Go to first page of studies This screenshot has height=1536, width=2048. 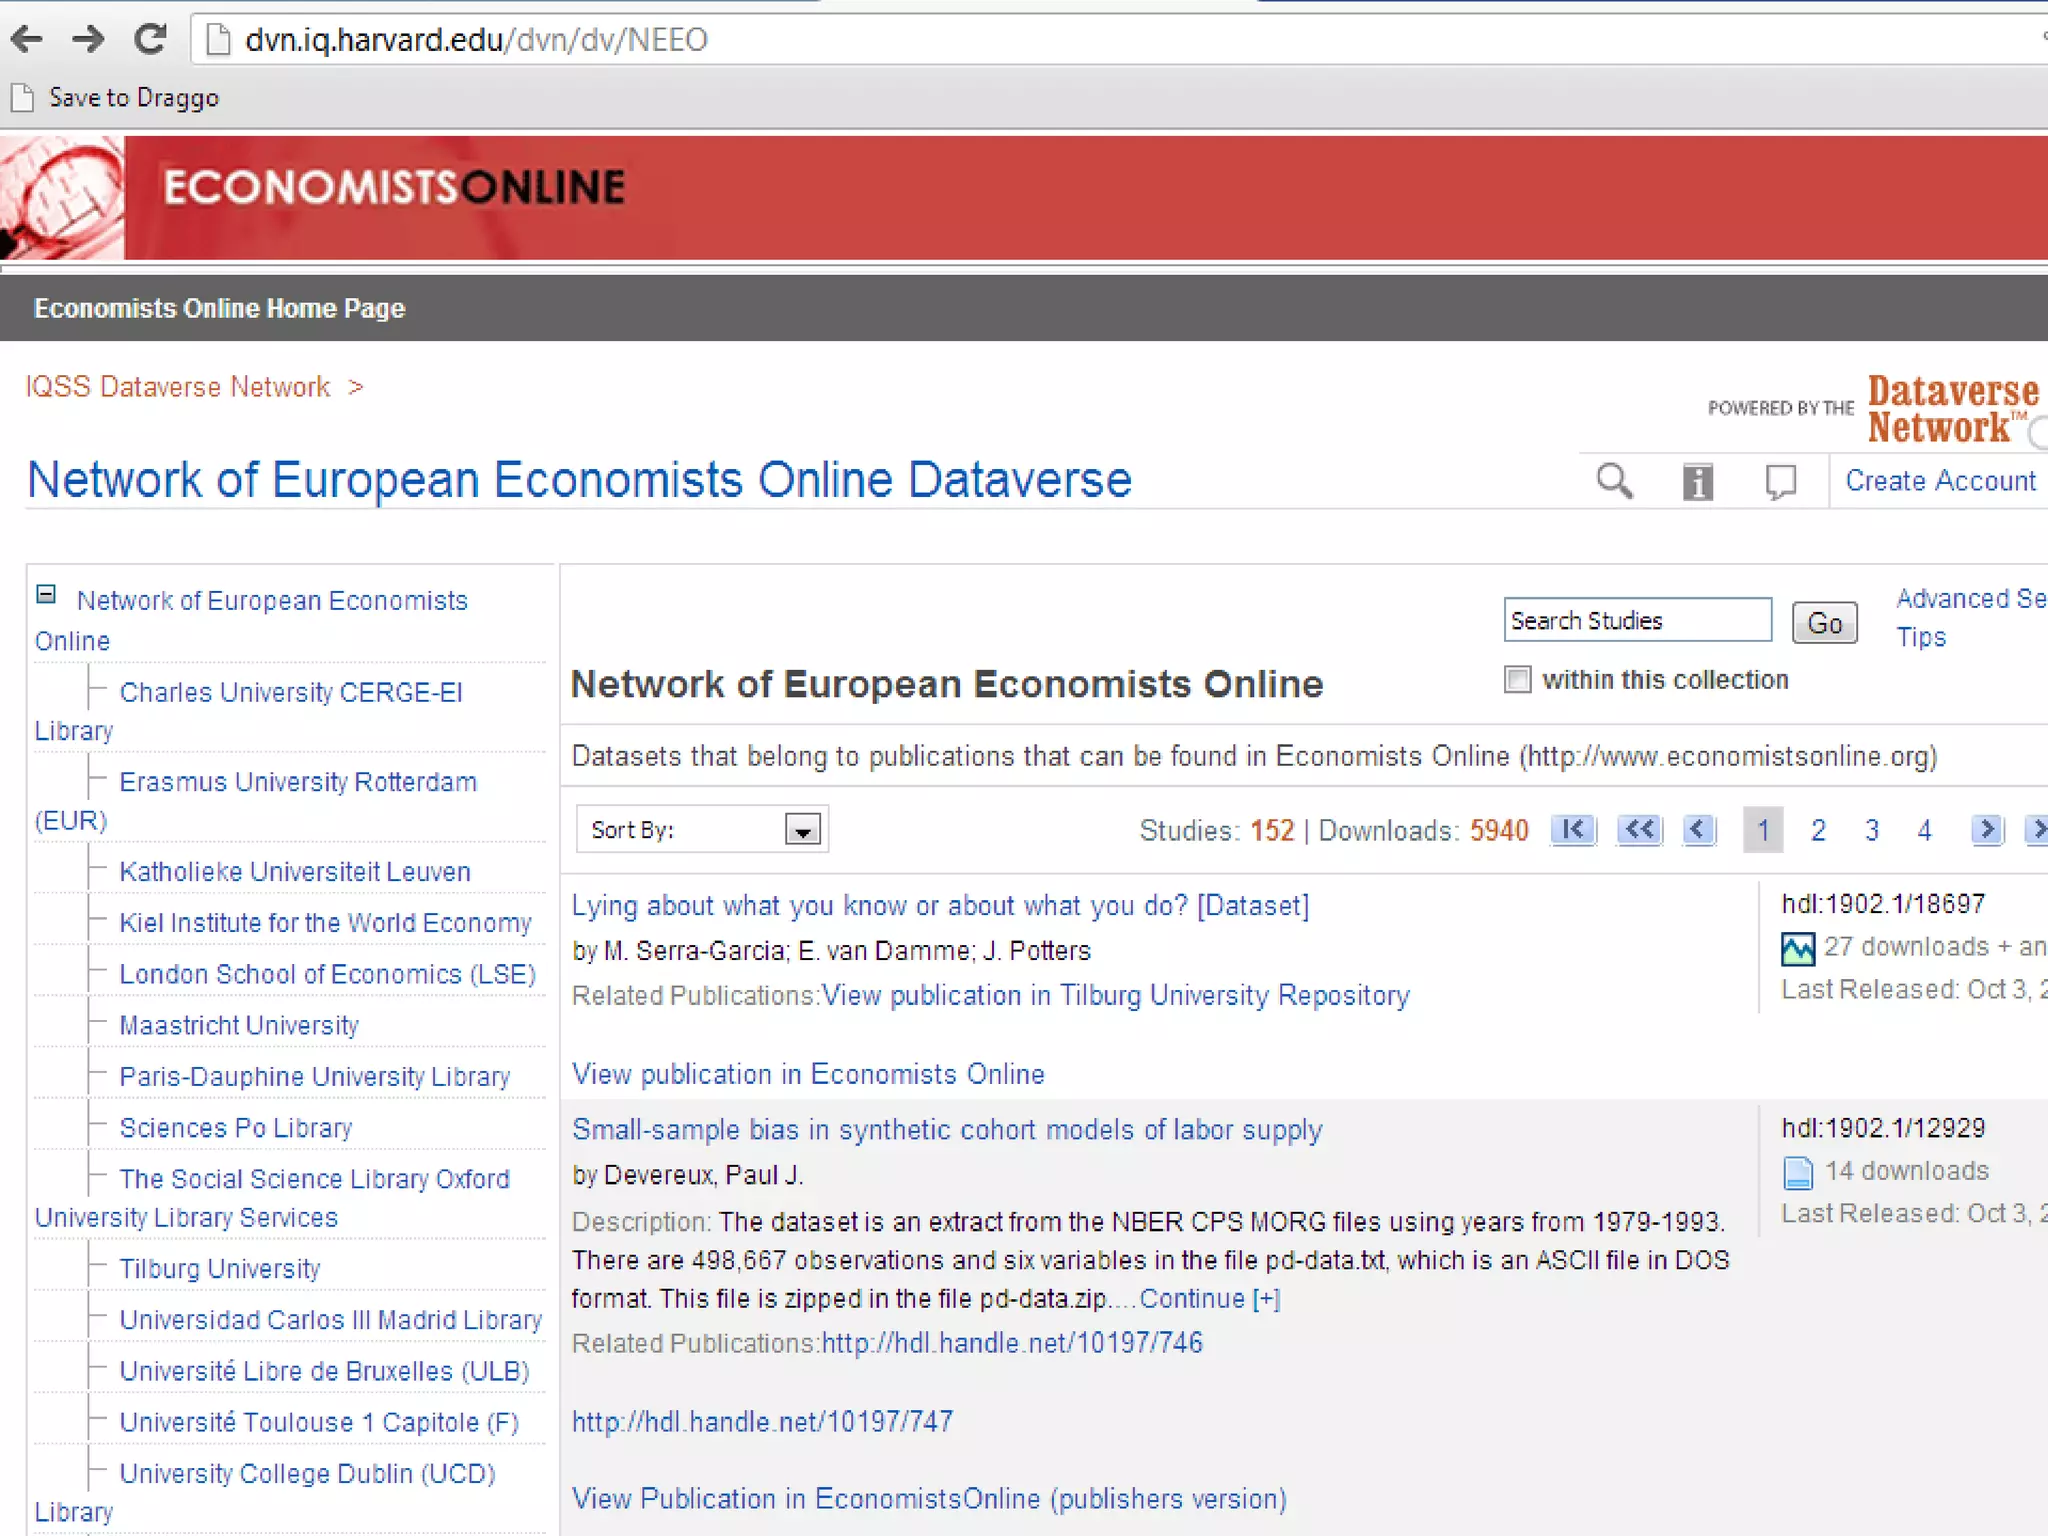[x=1573, y=830]
